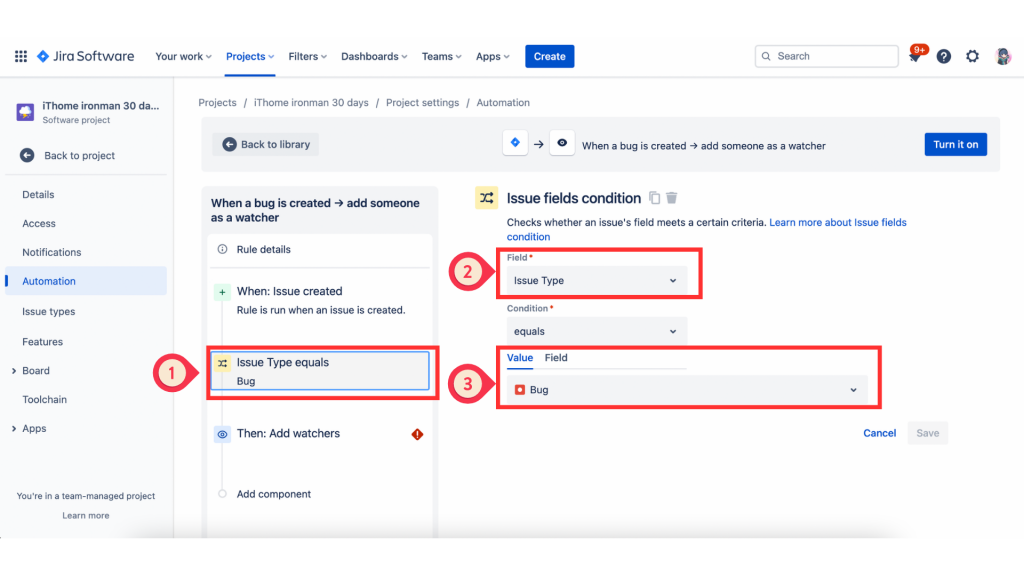The height and width of the screenshot is (576, 1024).
Task: Open Rule details row
Action: (320, 249)
